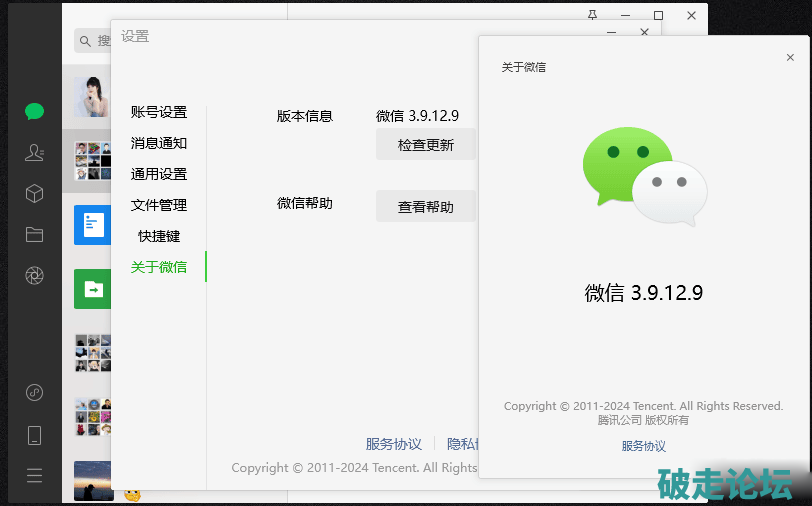Select the 消息通知 settings tab
The height and width of the screenshot is (506, 812).
coord(159,143)
